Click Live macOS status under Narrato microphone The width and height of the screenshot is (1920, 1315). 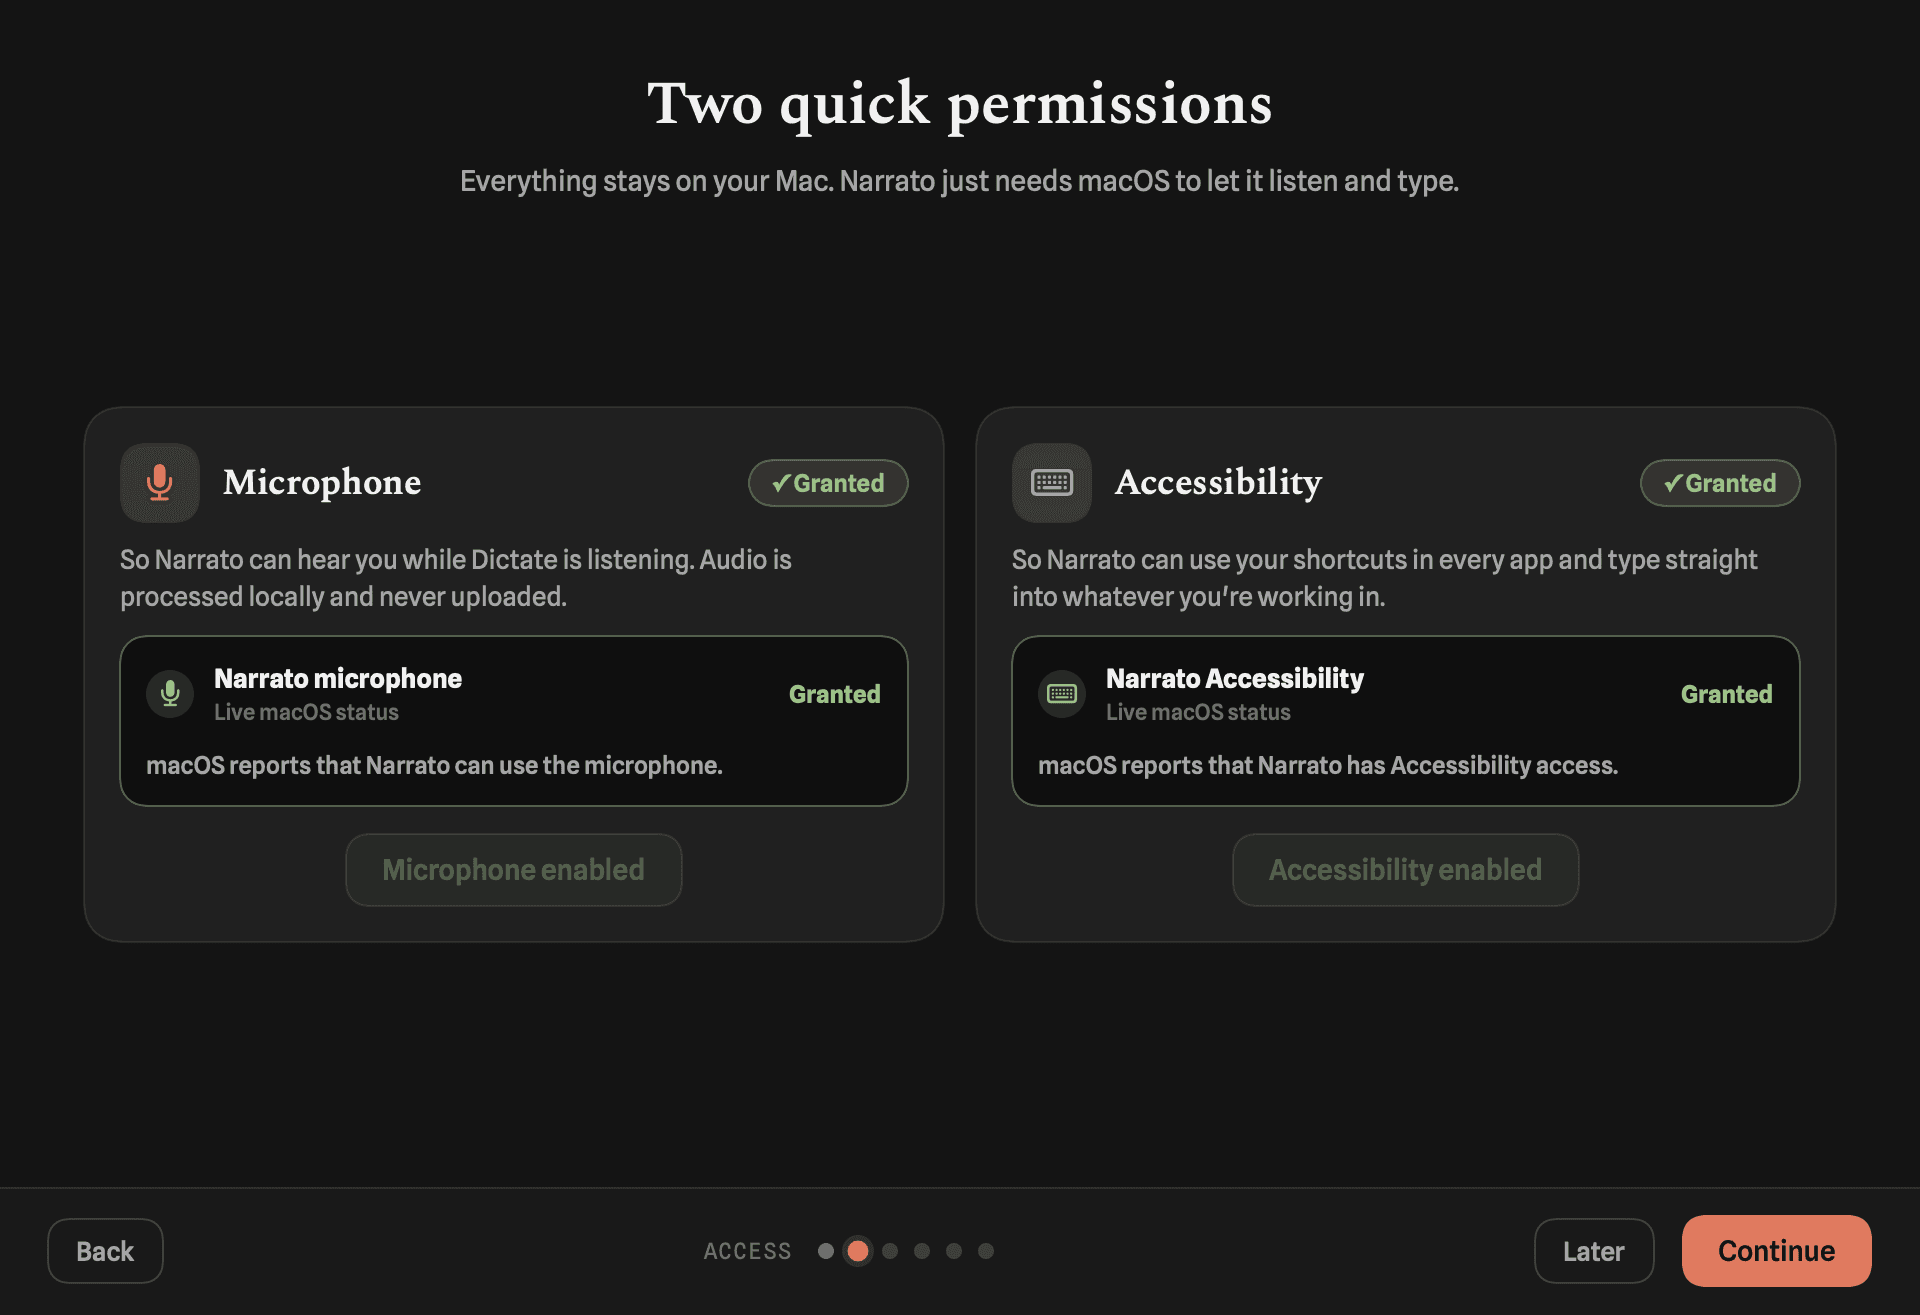(x=306, y=712)
